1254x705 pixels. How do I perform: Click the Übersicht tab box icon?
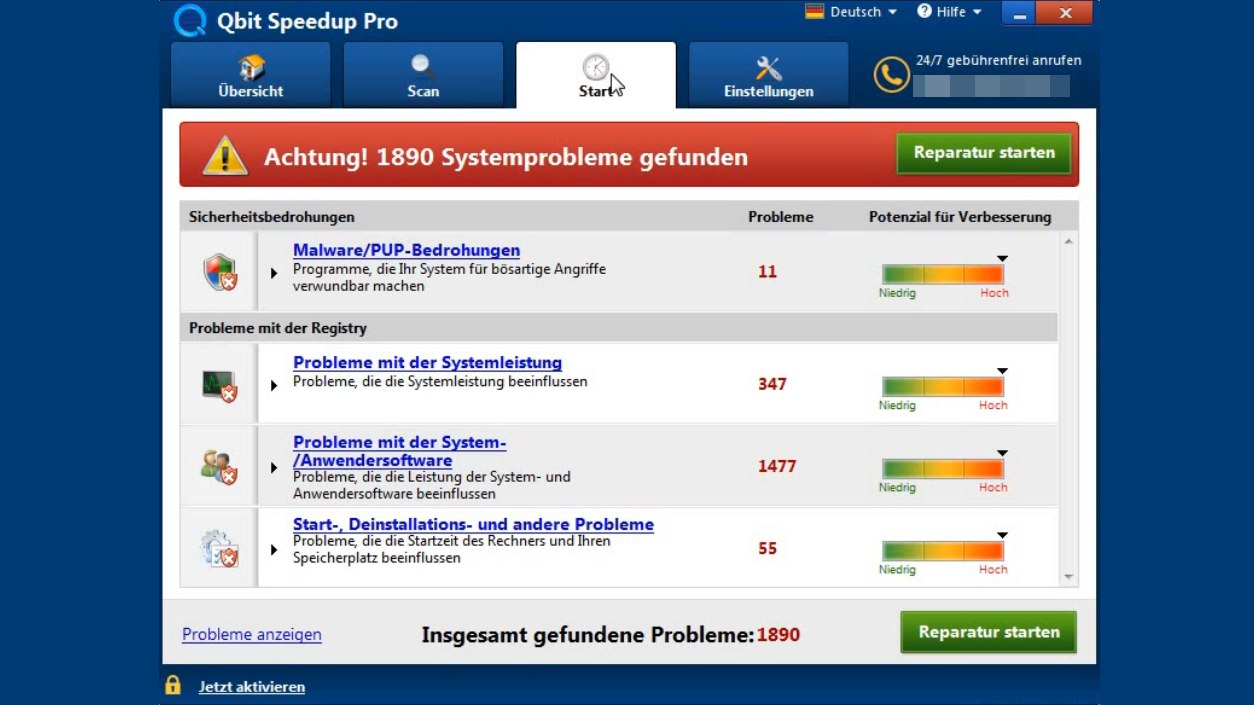251,67
